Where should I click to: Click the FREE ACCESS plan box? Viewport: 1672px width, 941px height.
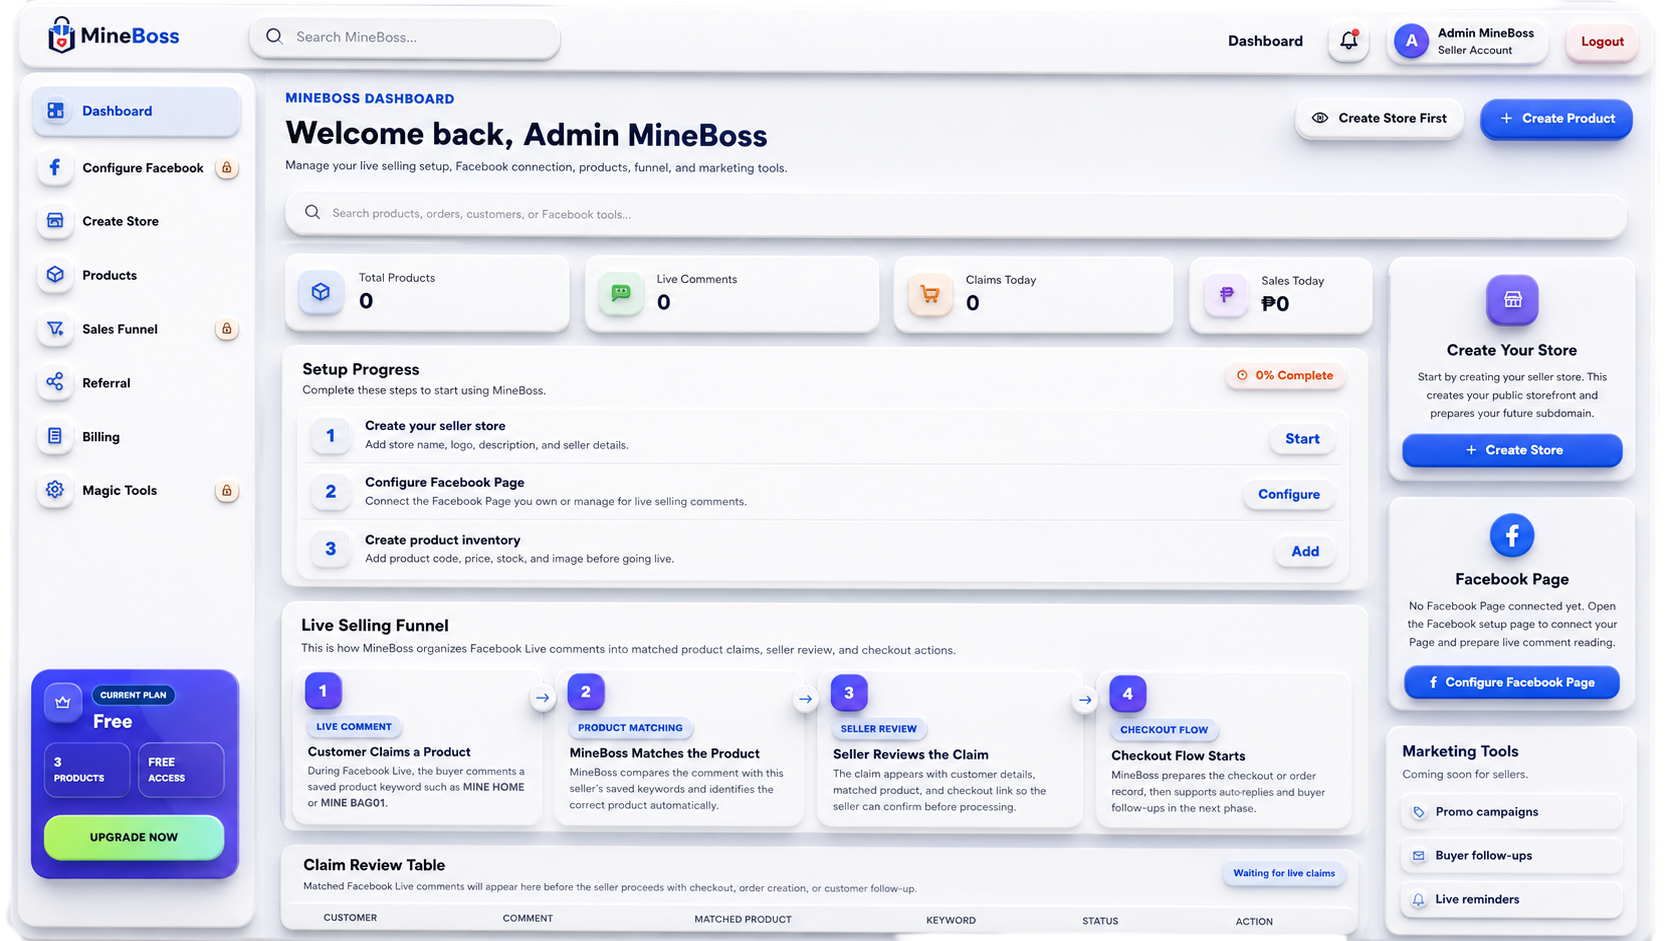click(181, 770)
